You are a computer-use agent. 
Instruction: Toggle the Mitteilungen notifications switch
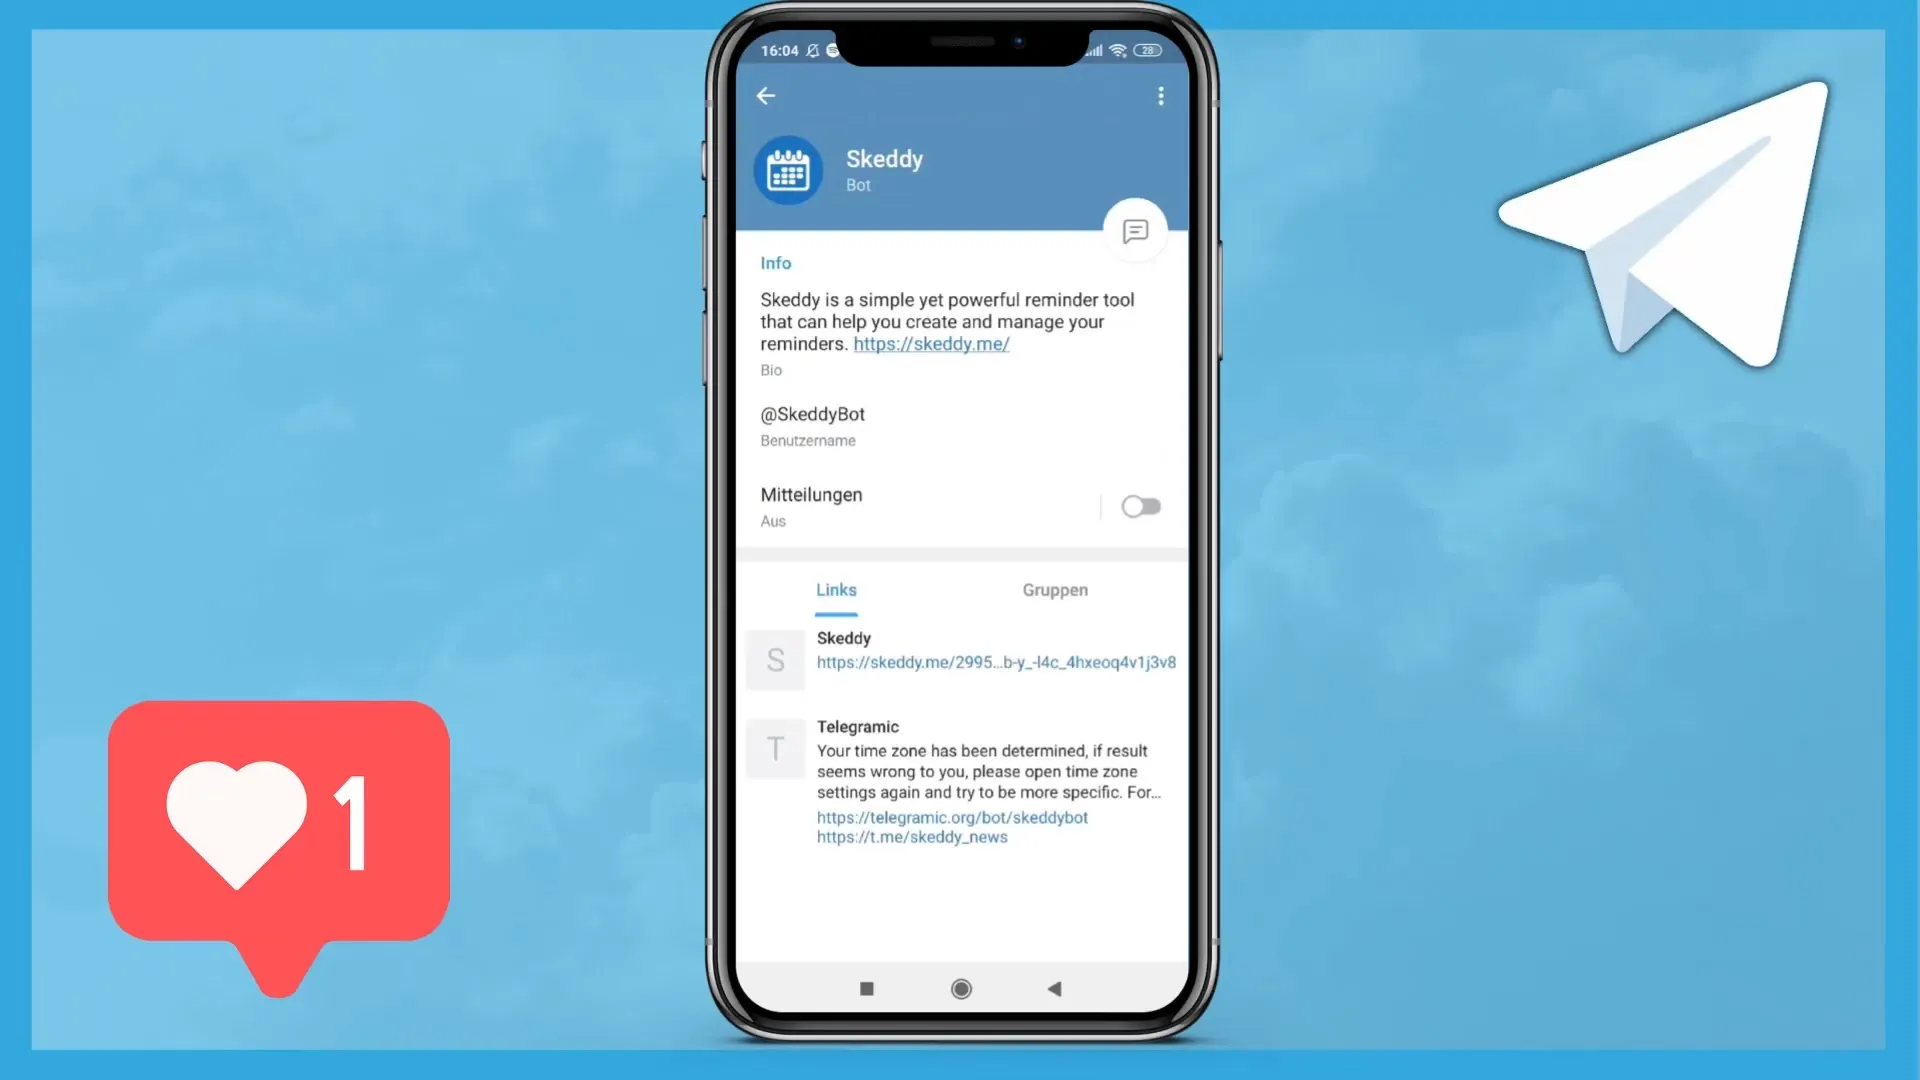pos(1137,506)
